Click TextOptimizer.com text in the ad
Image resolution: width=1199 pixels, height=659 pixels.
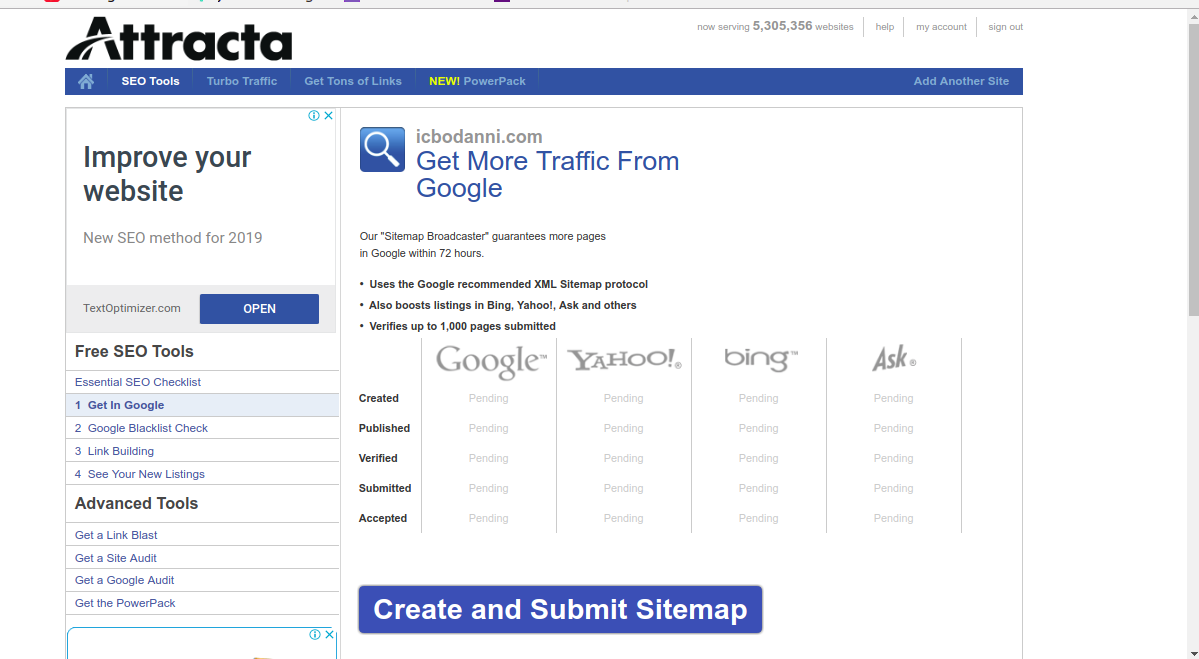[x=132, y=308]
